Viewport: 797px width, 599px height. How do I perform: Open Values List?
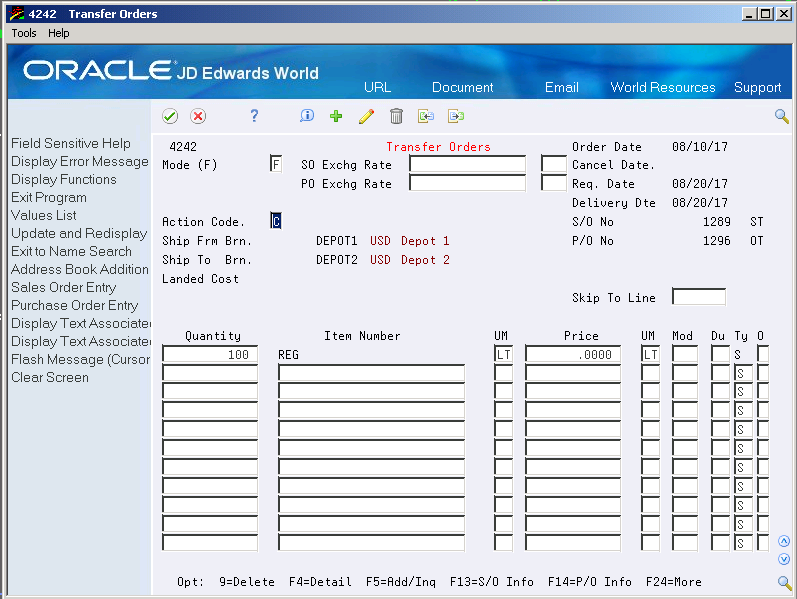[x=44, y=216]
